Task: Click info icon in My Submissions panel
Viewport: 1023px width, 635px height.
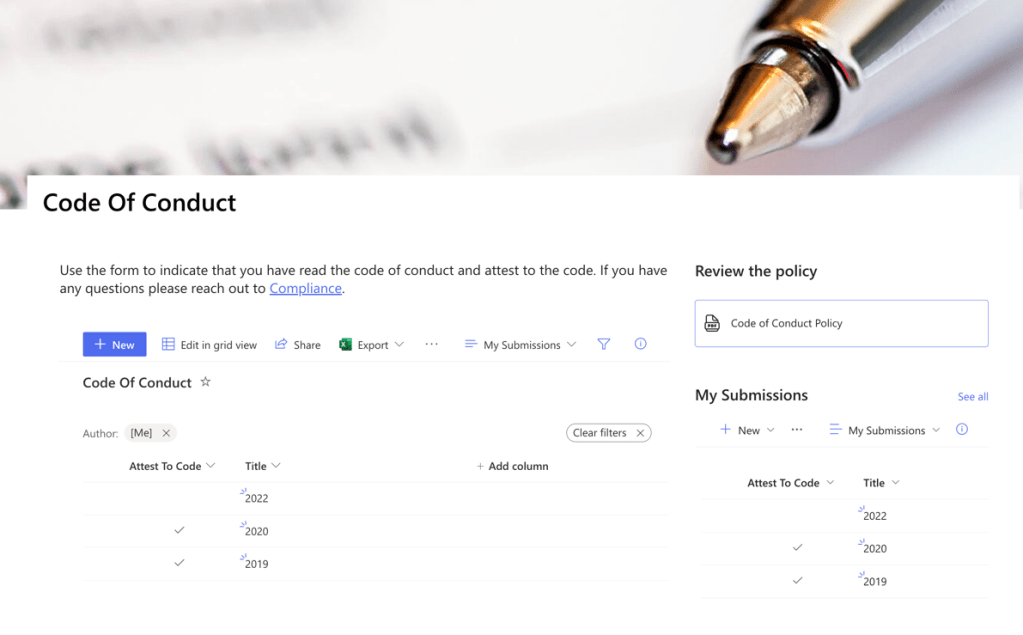Action: click(962, 430)
